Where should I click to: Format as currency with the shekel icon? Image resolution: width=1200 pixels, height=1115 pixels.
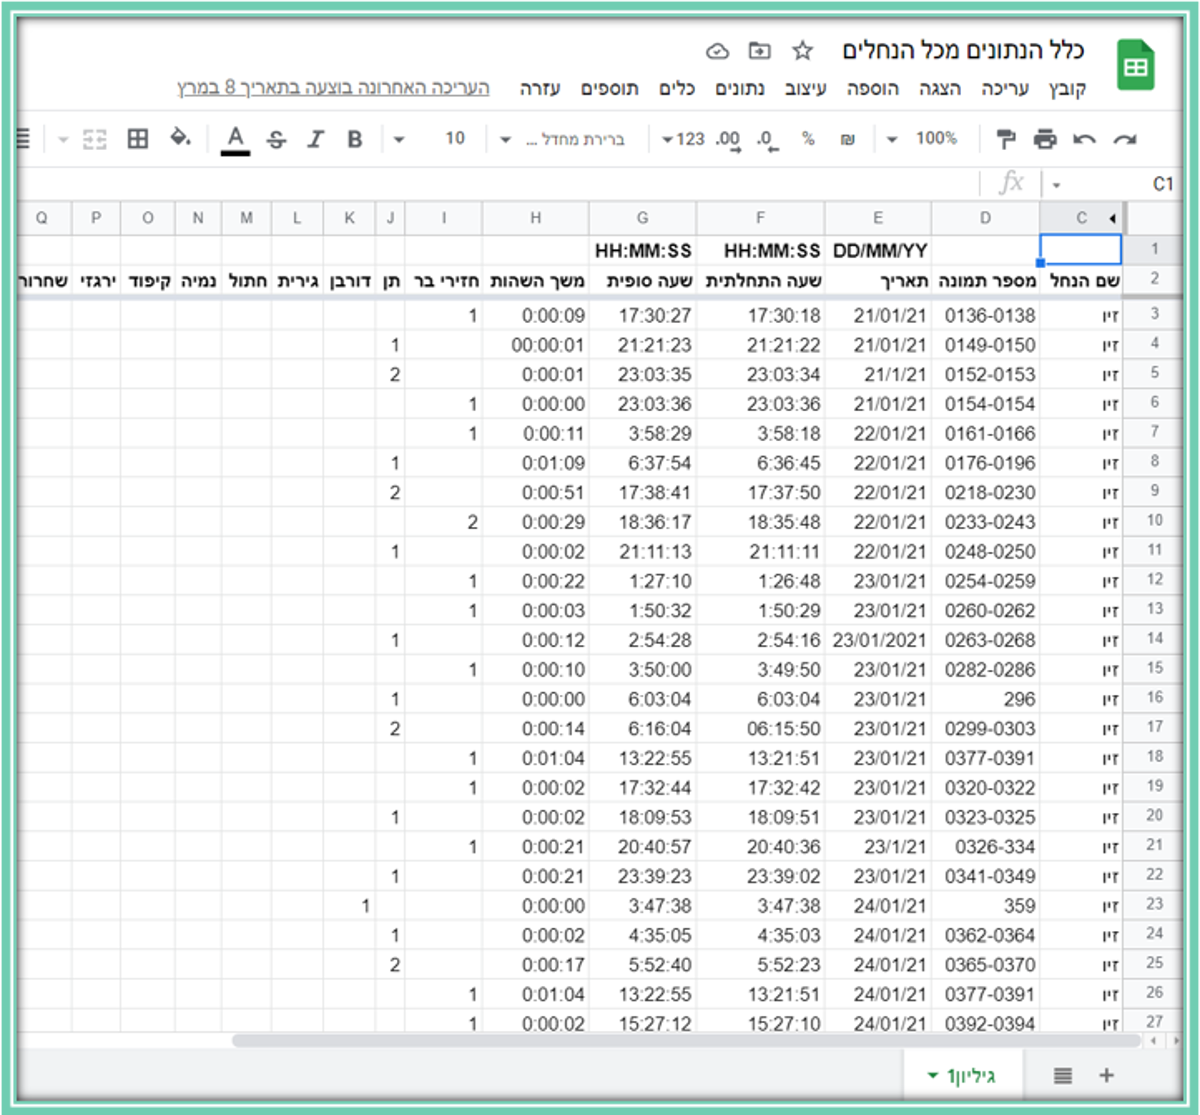tap(848, 139)
